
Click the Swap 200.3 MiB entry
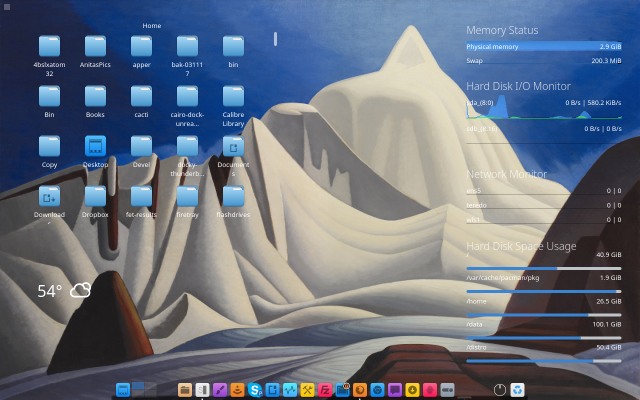544,60
